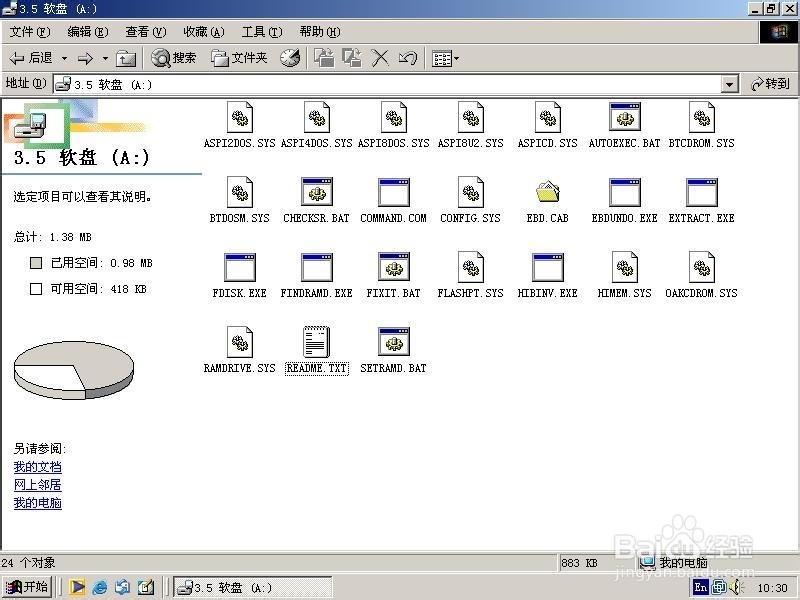Open the 我的文档 link

pos(38,467)
